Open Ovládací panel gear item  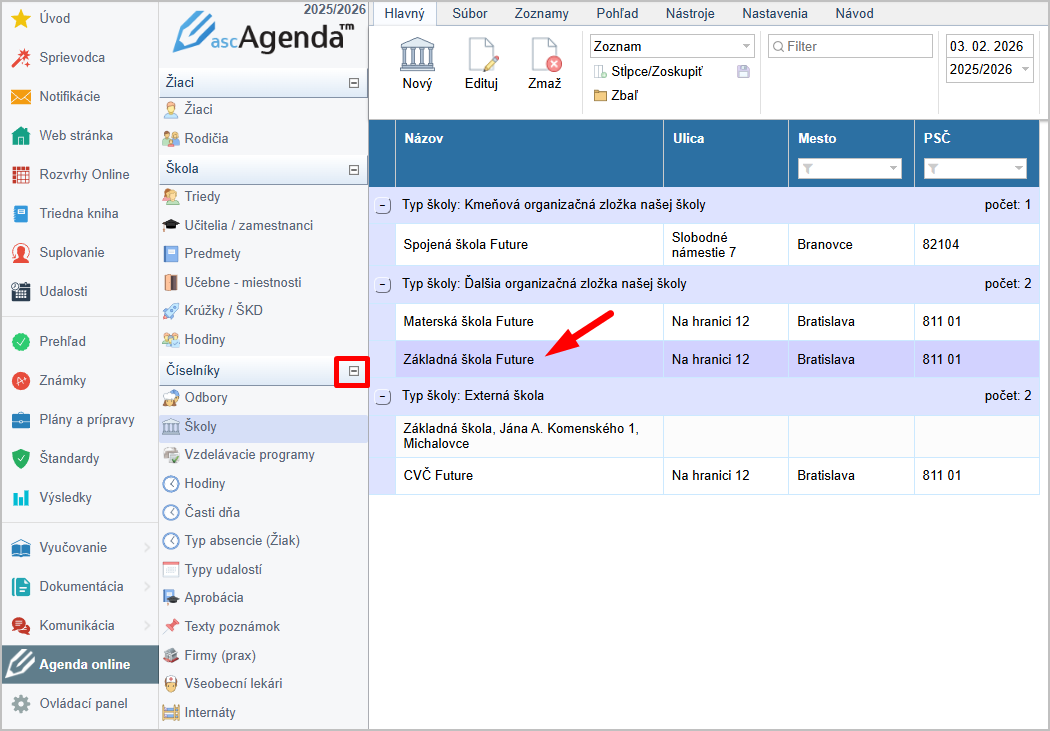[x=83, y=703]
